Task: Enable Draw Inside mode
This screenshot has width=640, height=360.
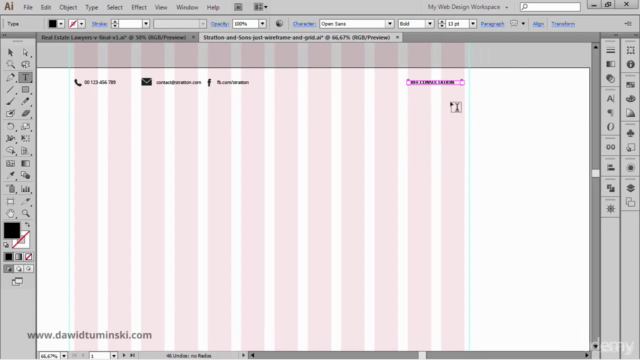Action: pos(29,269)
